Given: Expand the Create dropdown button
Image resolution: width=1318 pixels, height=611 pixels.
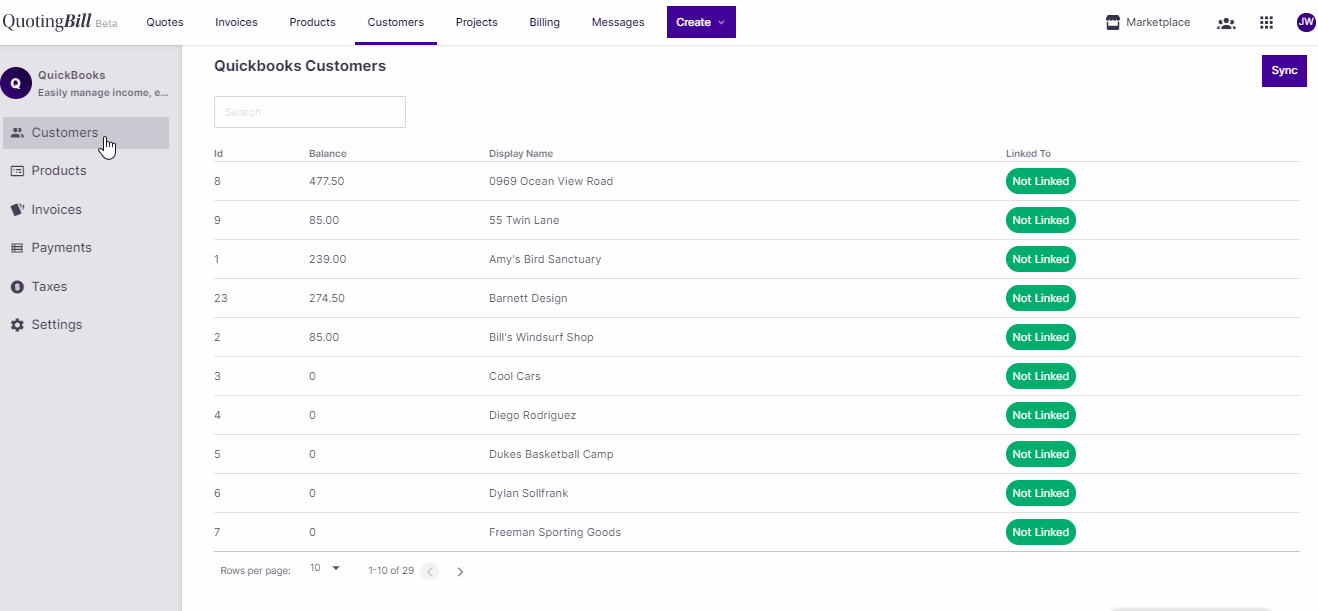Looking at the screenshot, I should [701, 22].
